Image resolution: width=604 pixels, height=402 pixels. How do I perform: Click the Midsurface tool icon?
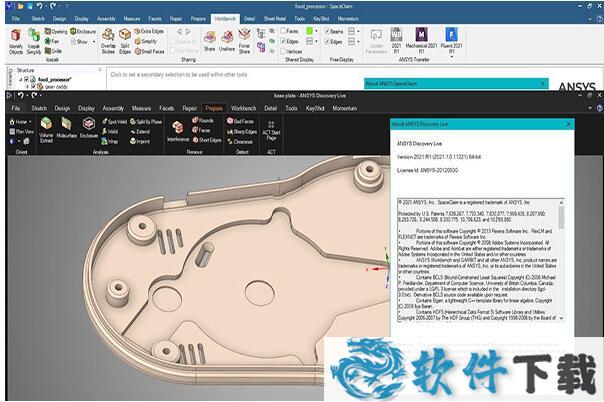coord(68,127)
